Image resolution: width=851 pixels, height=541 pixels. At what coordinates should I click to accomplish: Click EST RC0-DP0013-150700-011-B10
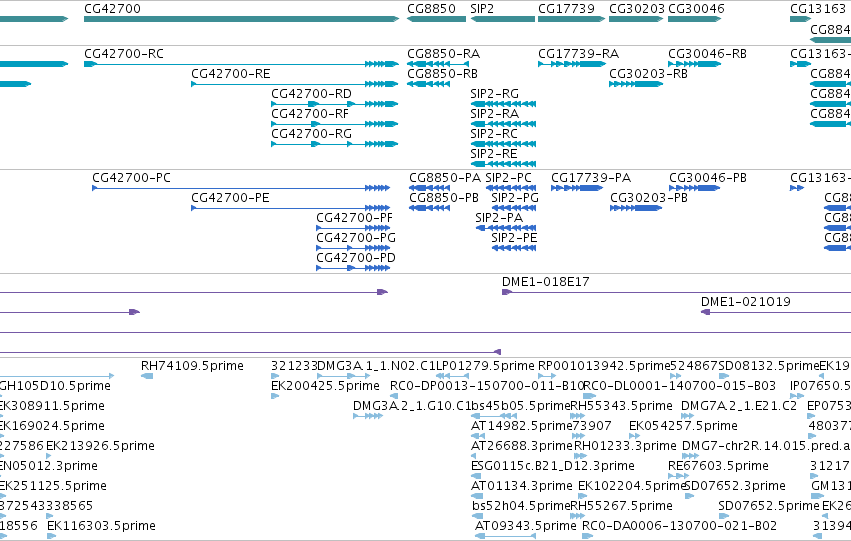394,396
